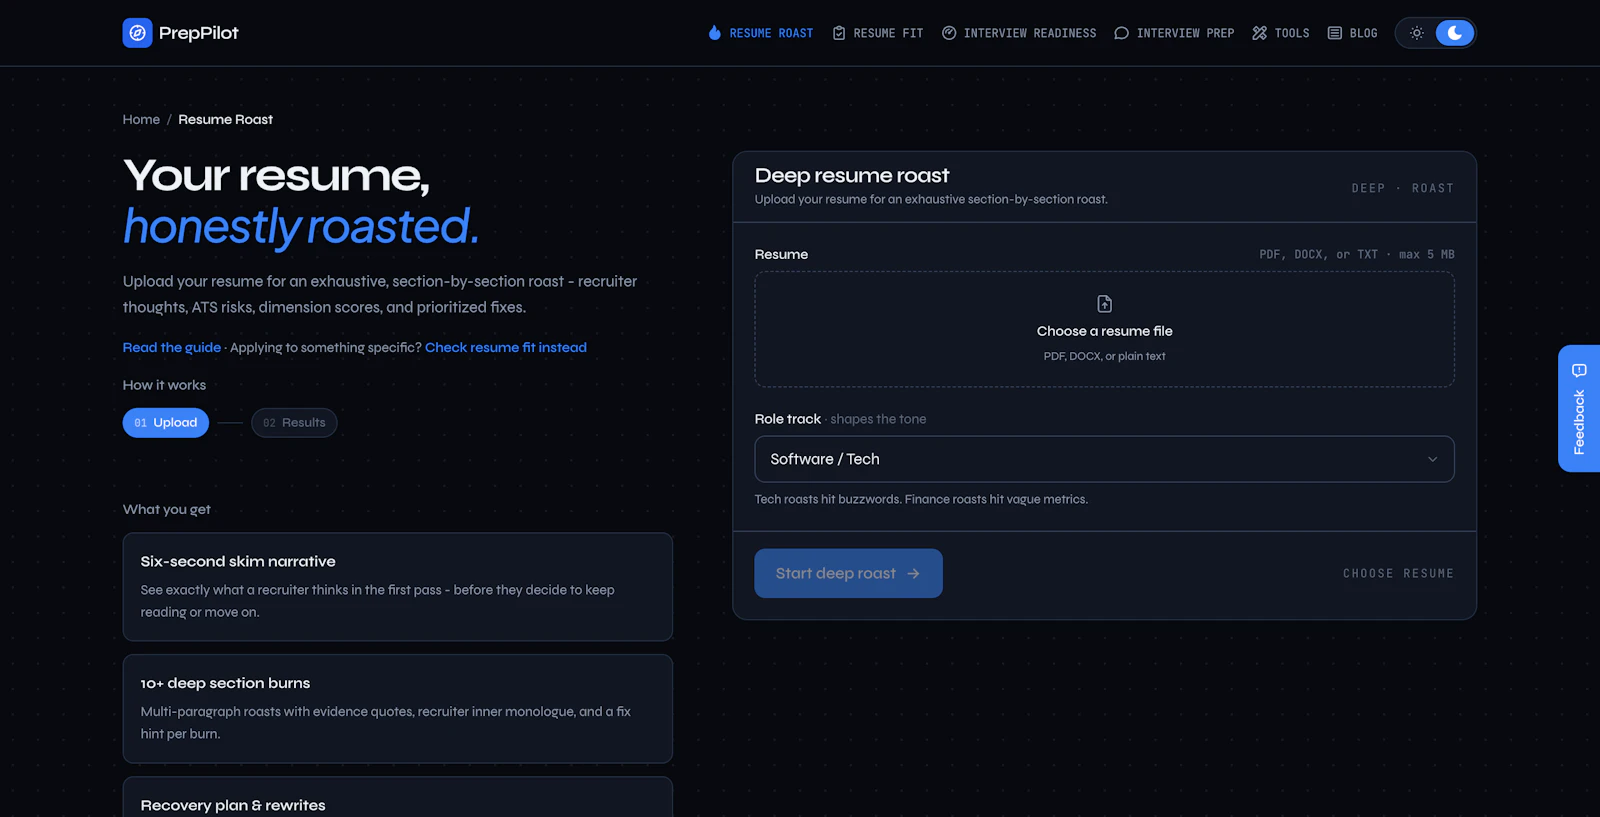Click the Recovery plan & rewrites card

pyautogui.click(x=398, y=797)
